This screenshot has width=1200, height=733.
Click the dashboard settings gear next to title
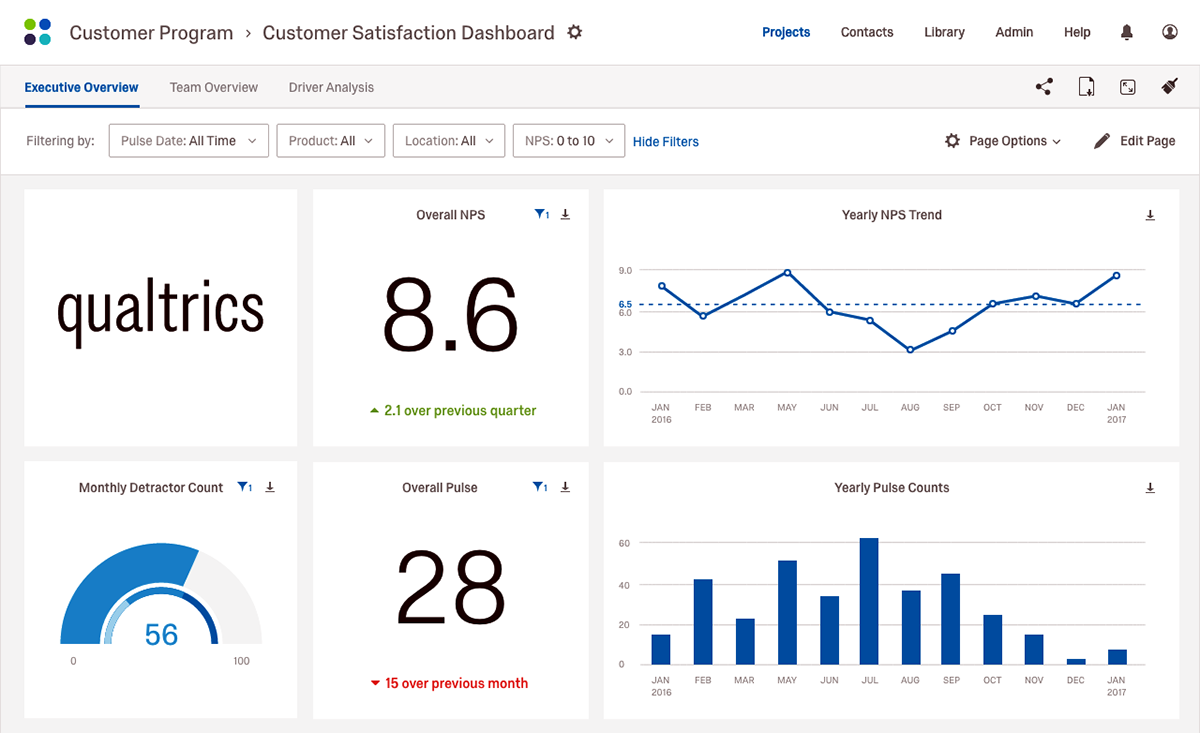575,32
